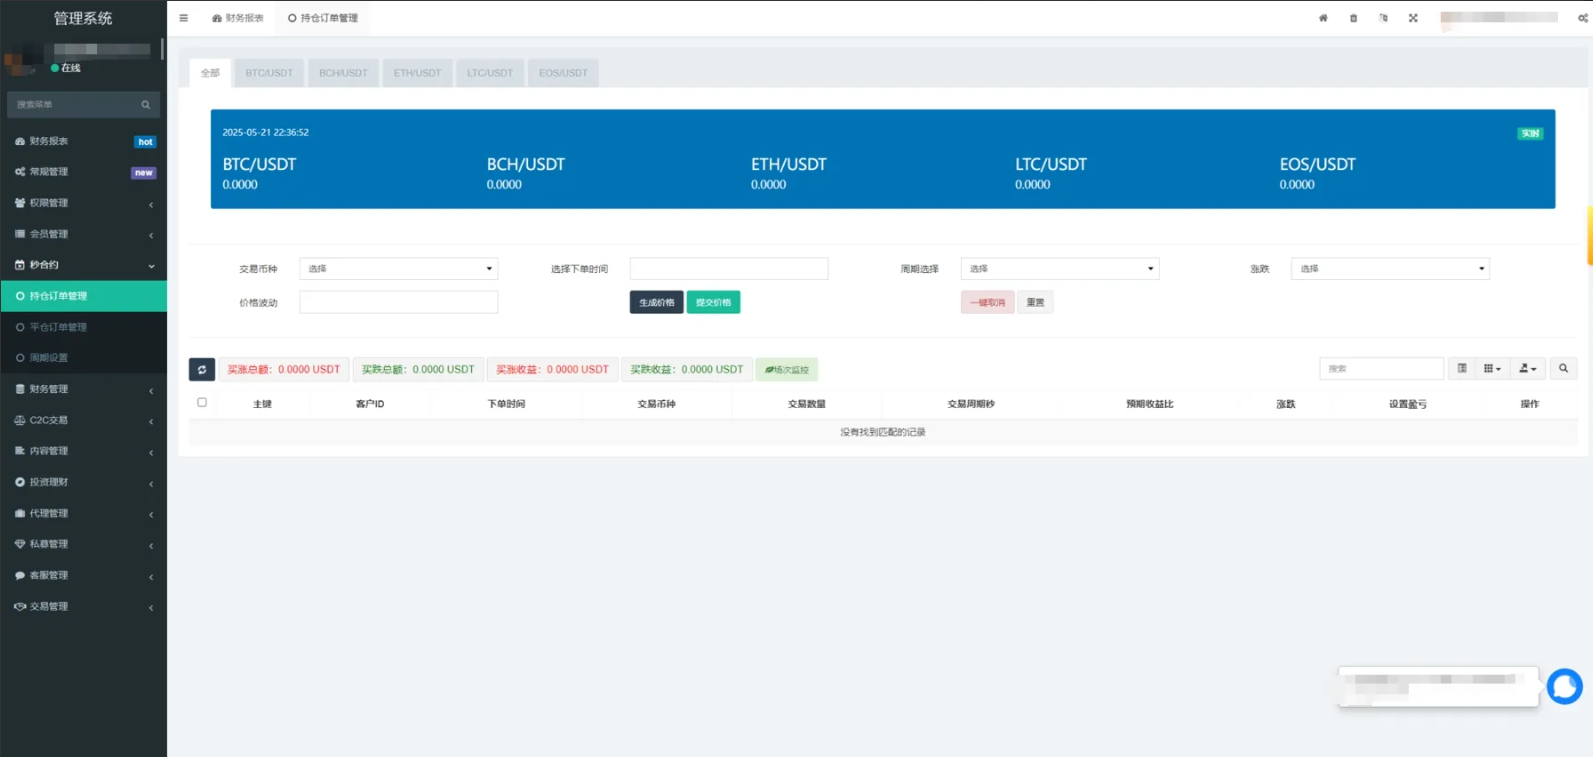Expand 财务管理 in the sidebar

[83, 389]
